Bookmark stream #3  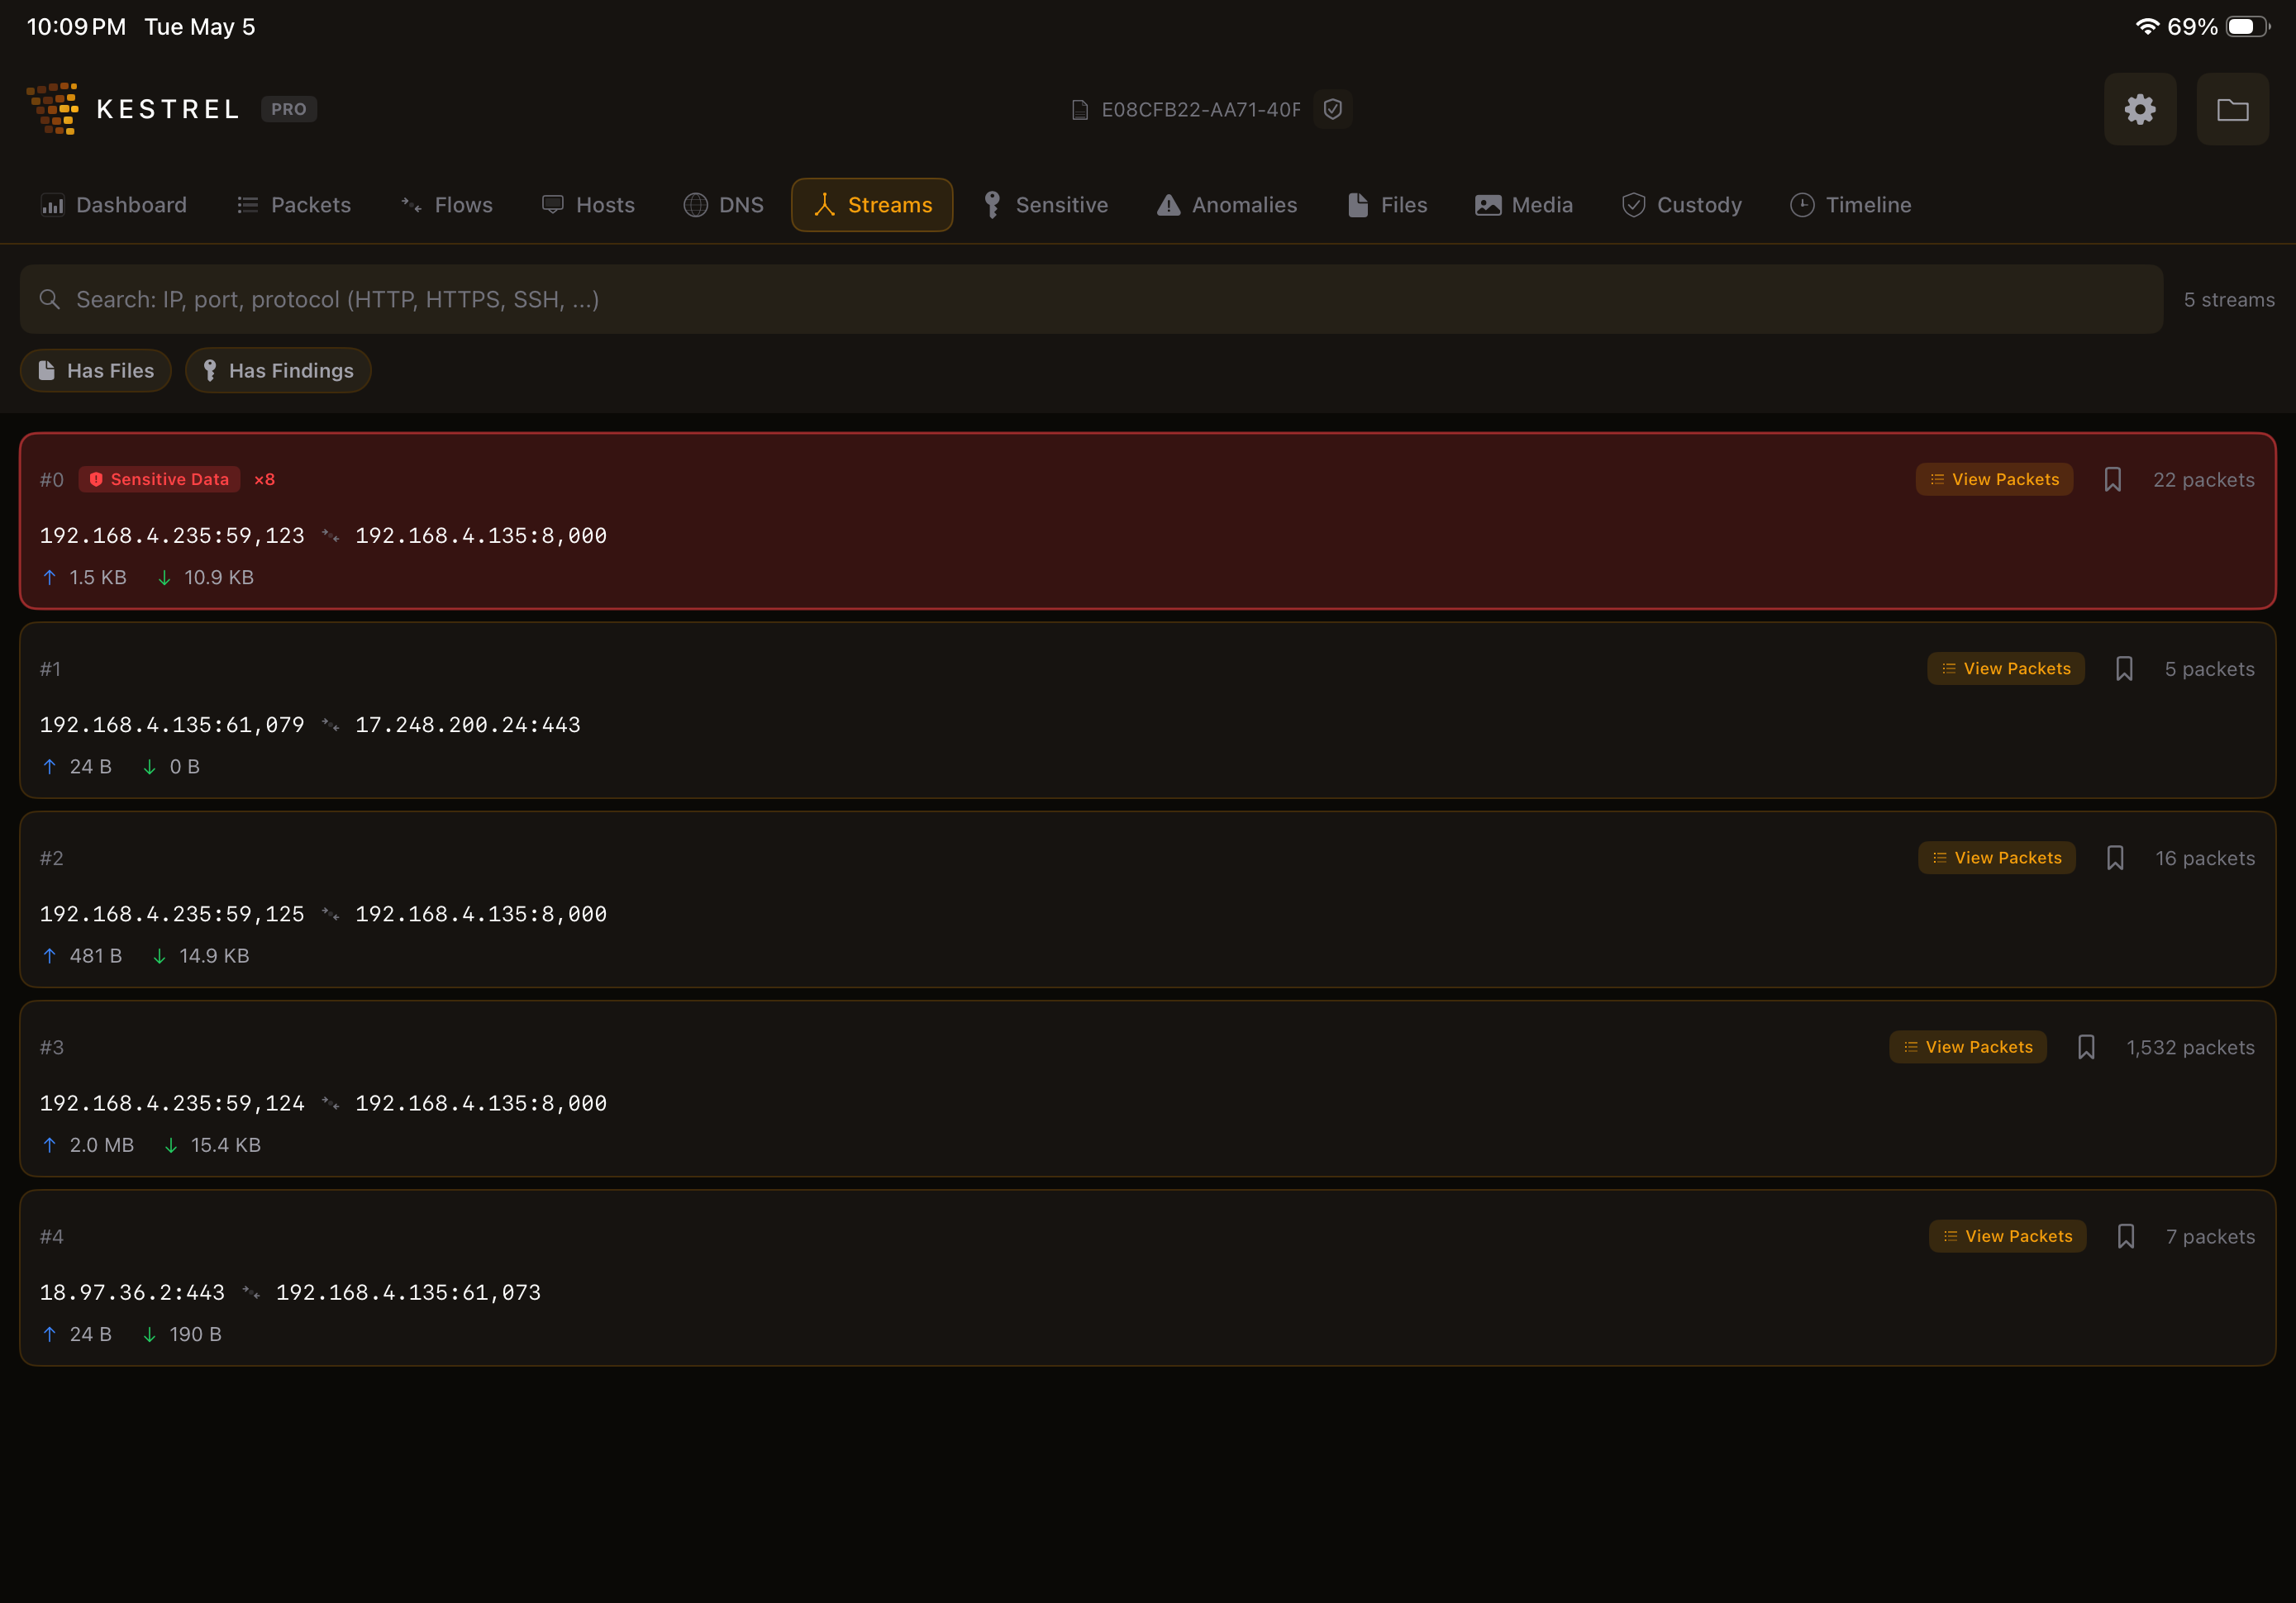click(x=2086, y=1047)
